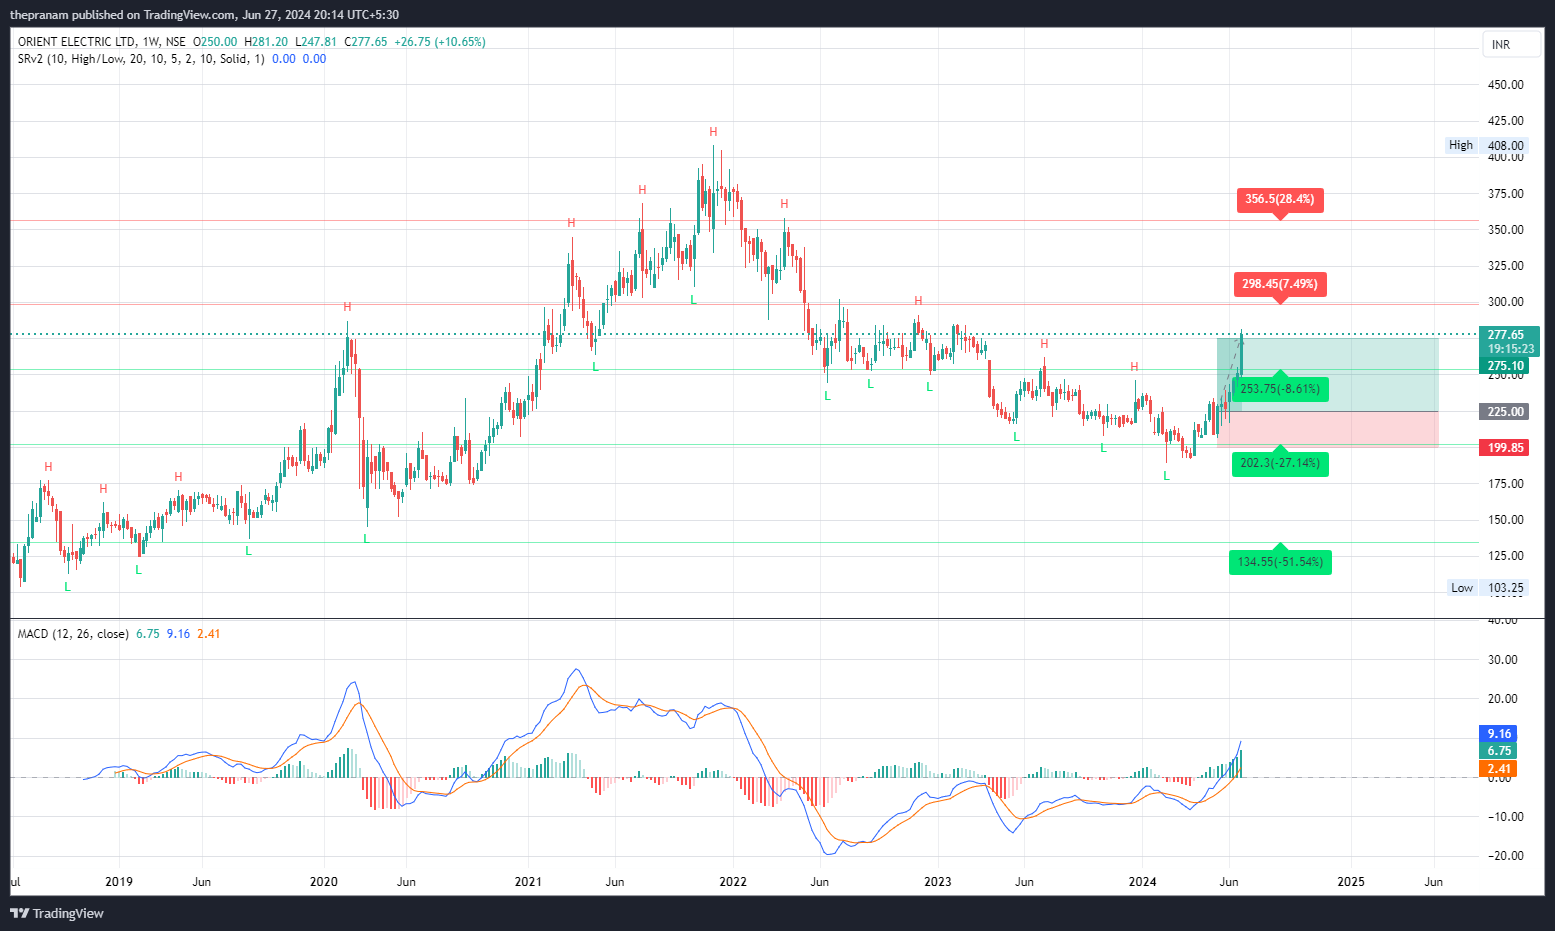The height and width of the screenshot is (931, 1555).
Task: Click the green 134.55(-51.54%) support label
Action: pyautogui.click(x=1280, y=562)
